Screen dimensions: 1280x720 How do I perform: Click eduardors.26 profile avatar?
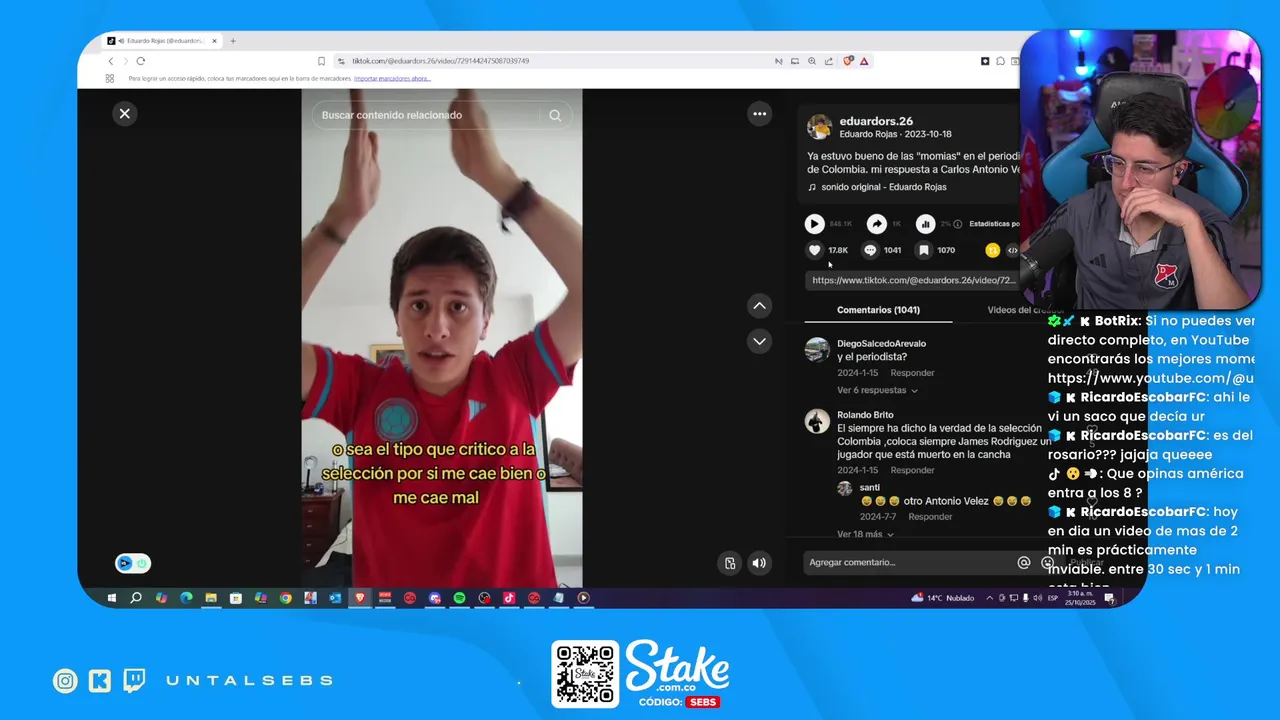tap(819, 126)
